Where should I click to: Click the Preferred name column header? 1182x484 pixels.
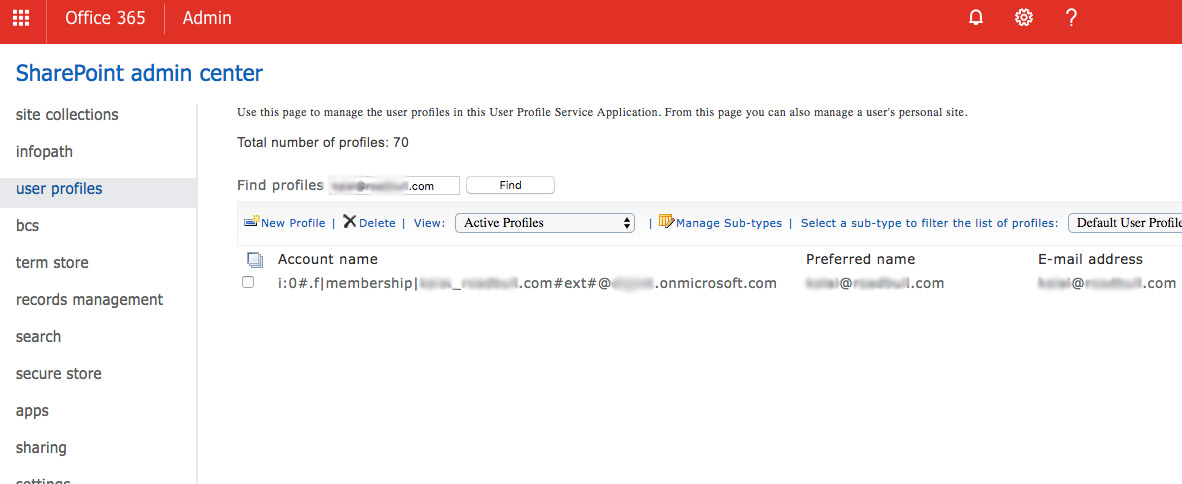click(860, 259)
